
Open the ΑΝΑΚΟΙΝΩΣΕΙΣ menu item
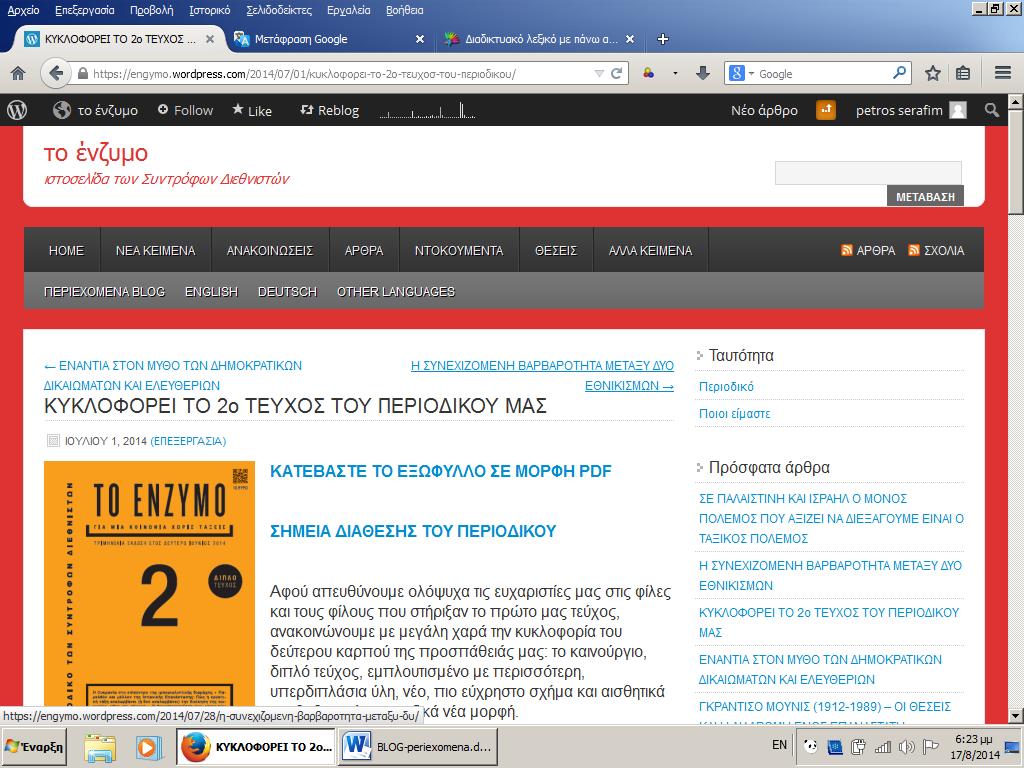[270, 250]
